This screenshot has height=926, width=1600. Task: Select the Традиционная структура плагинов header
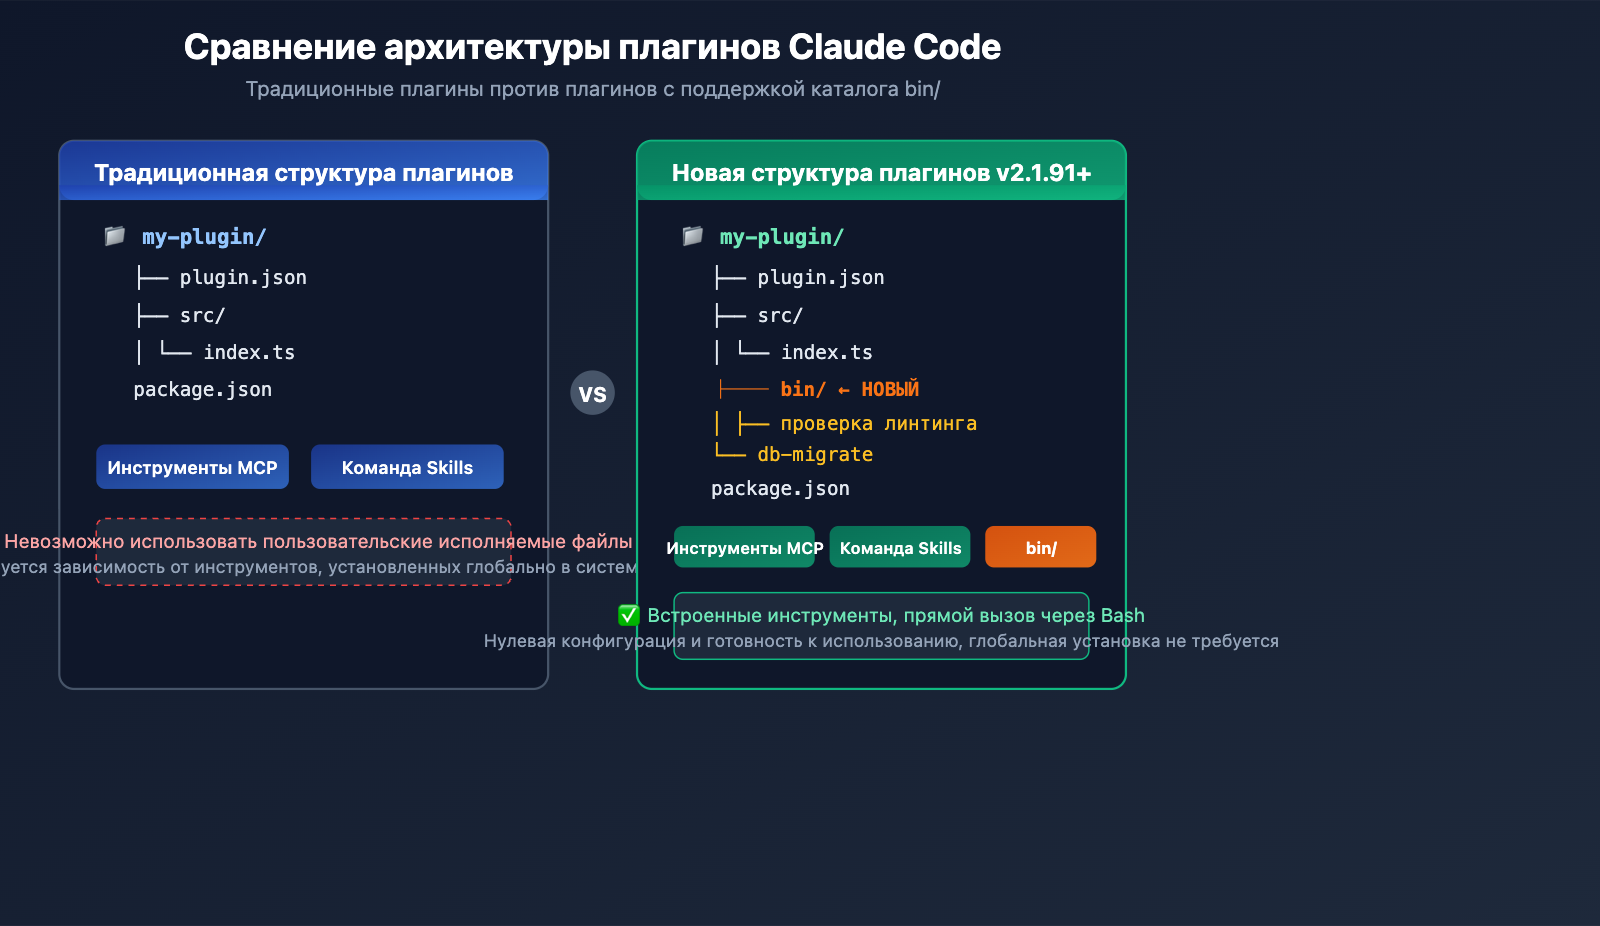click(x=303, y=172)
